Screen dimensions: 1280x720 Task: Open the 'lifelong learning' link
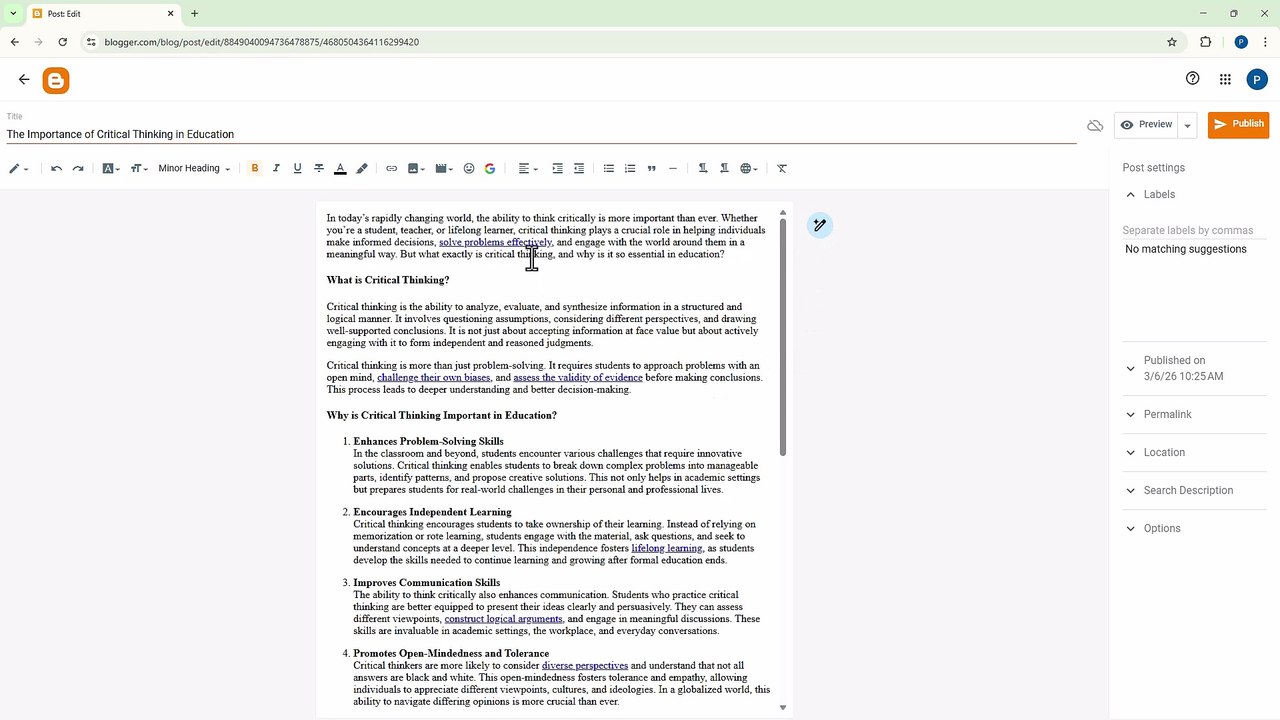click(x=666, y=548)
